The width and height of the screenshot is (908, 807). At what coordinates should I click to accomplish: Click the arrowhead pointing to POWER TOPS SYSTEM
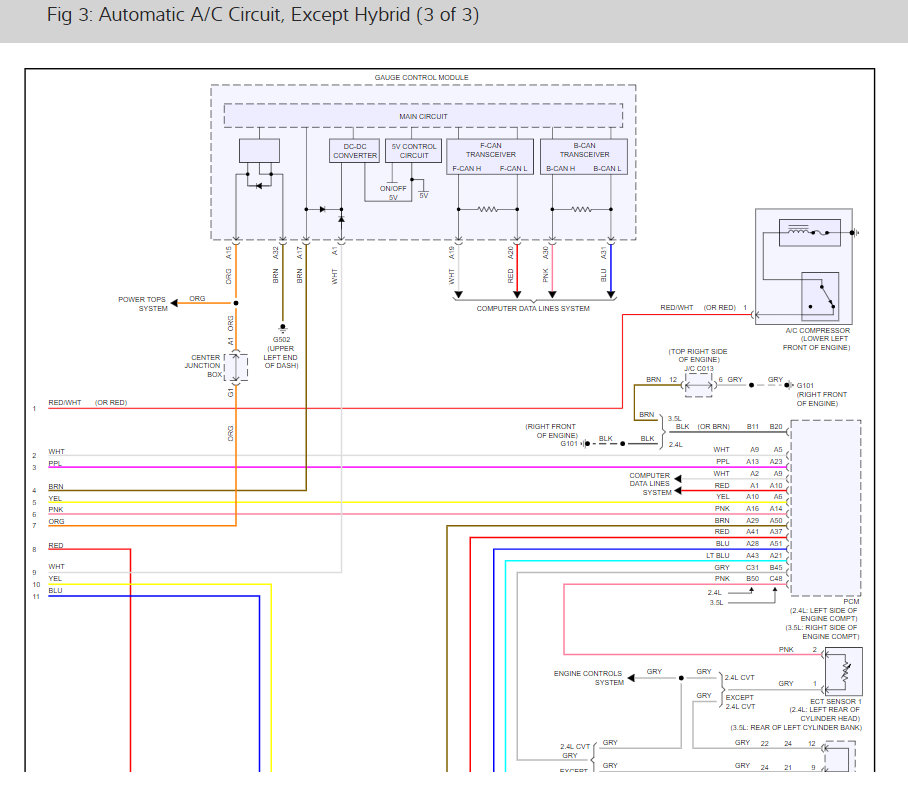coord(174,303)
